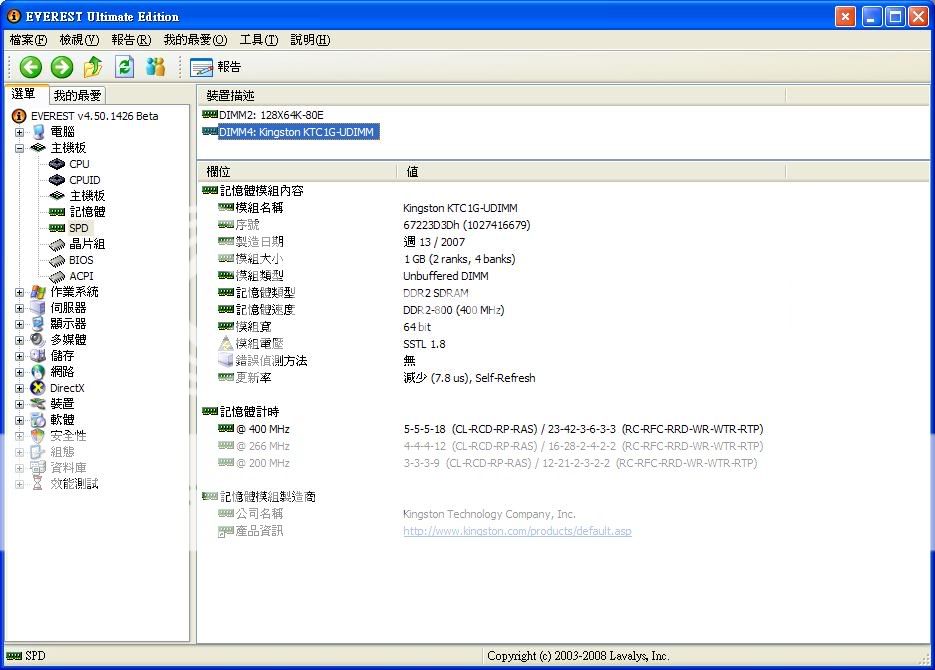
Task: Open the 晶片組 chipset tree item
Action: [x=87, y=244]
